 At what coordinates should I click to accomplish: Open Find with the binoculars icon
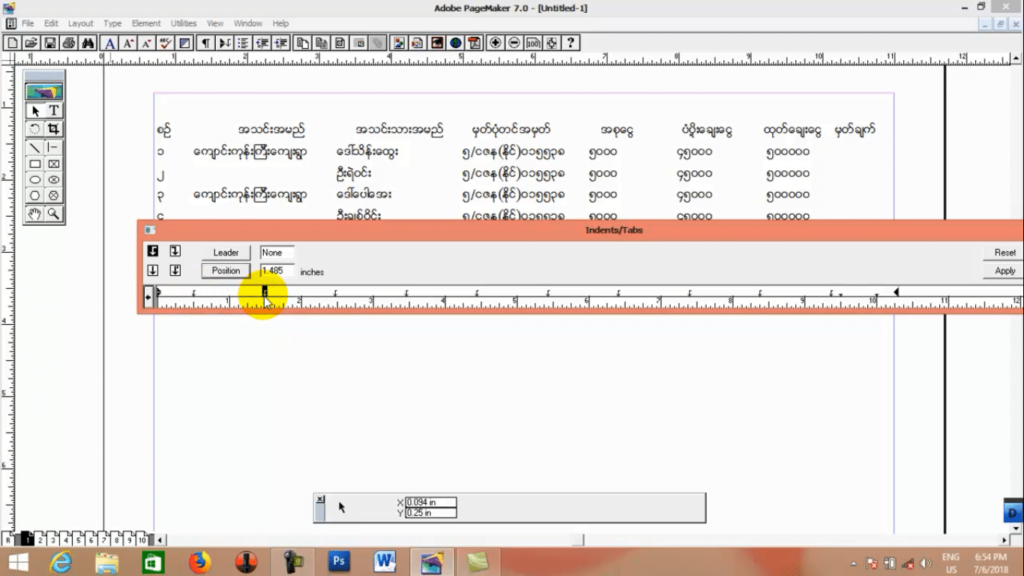tap(88, 43)
